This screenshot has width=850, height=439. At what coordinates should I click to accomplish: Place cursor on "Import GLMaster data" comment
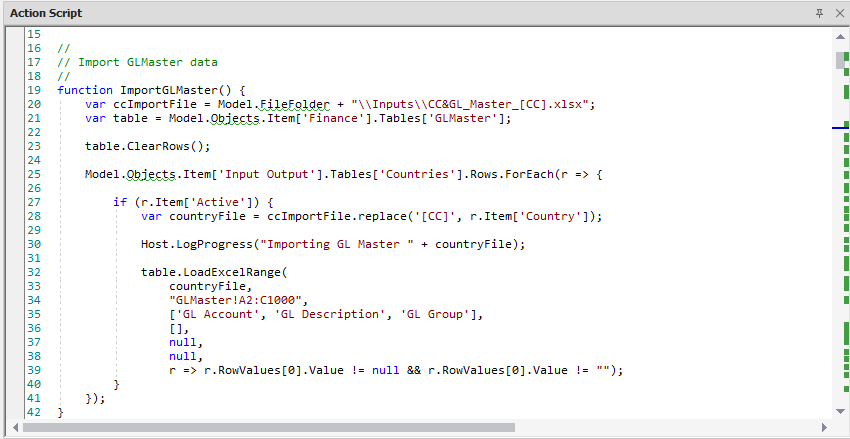click(x=147, y=62)
